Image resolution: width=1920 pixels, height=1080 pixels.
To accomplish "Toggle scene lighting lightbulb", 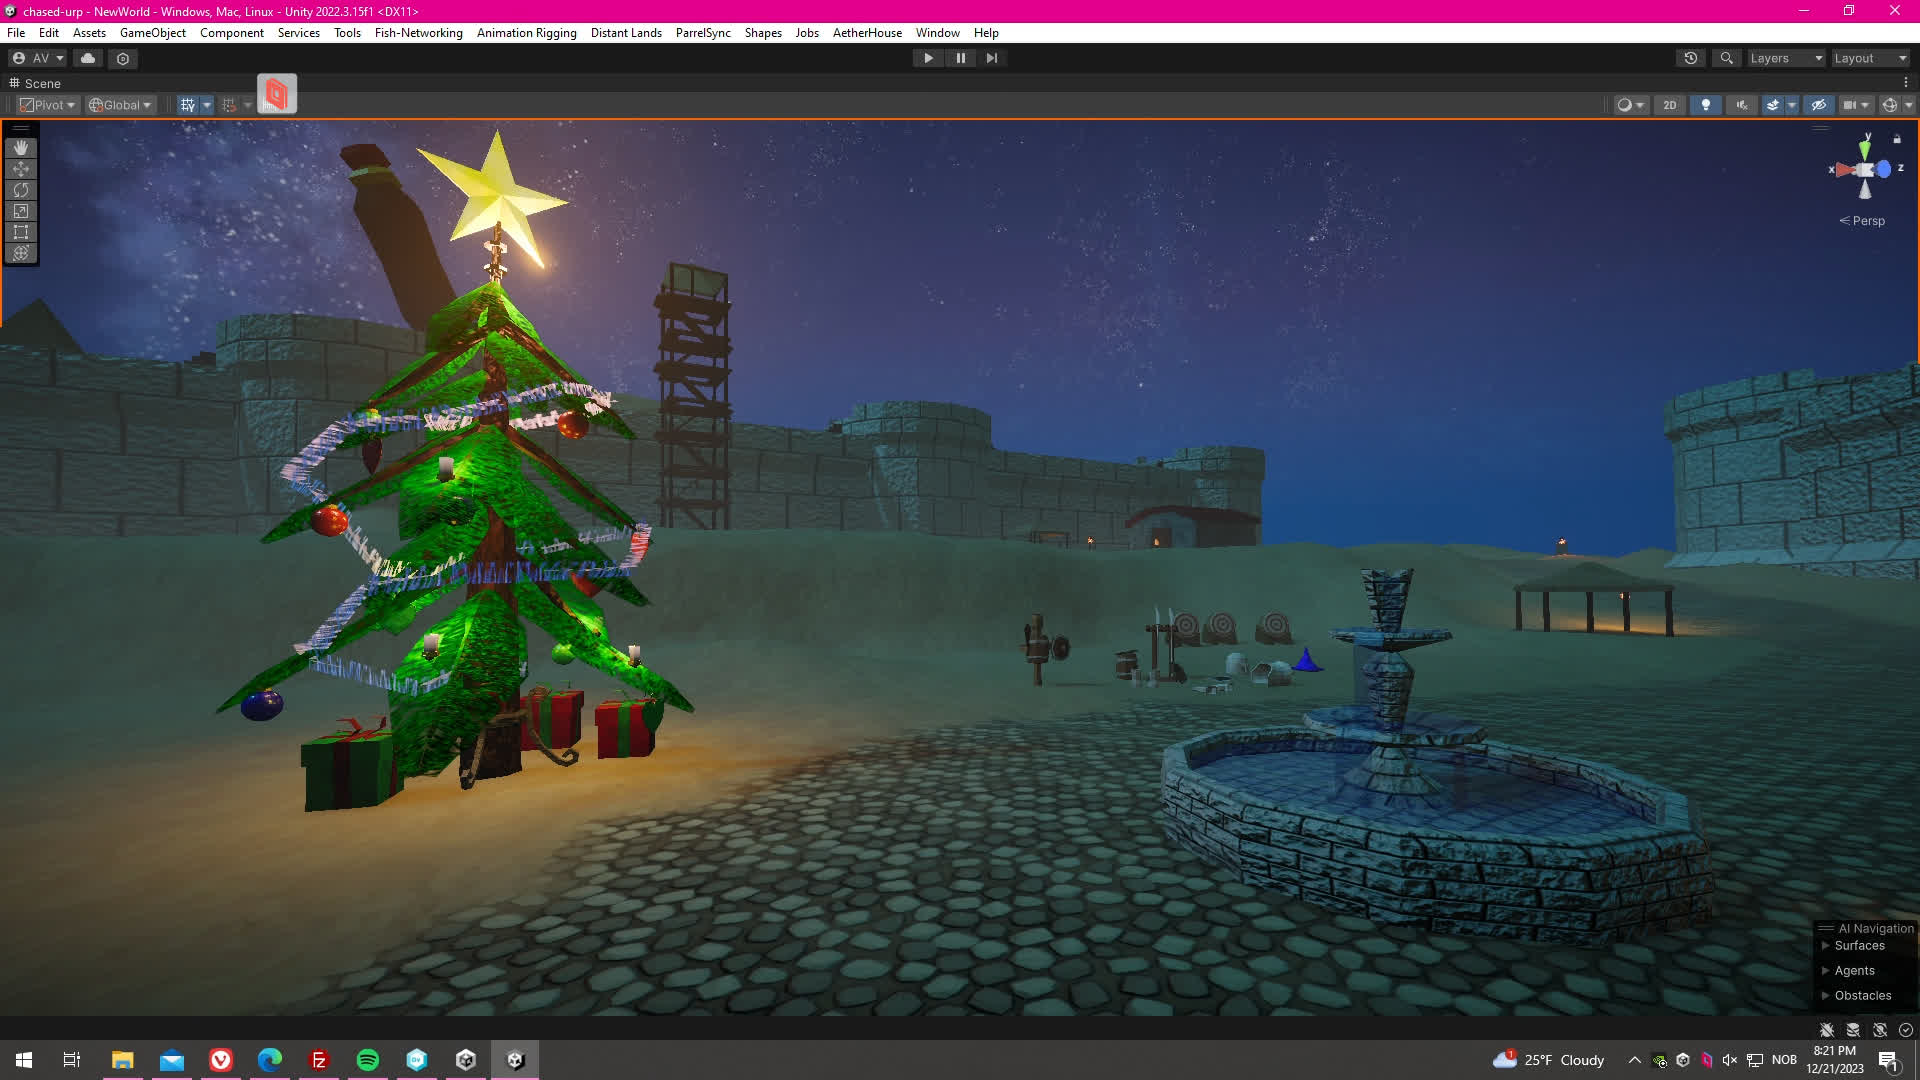I will pyautogui.click(x=1706, y=105).
